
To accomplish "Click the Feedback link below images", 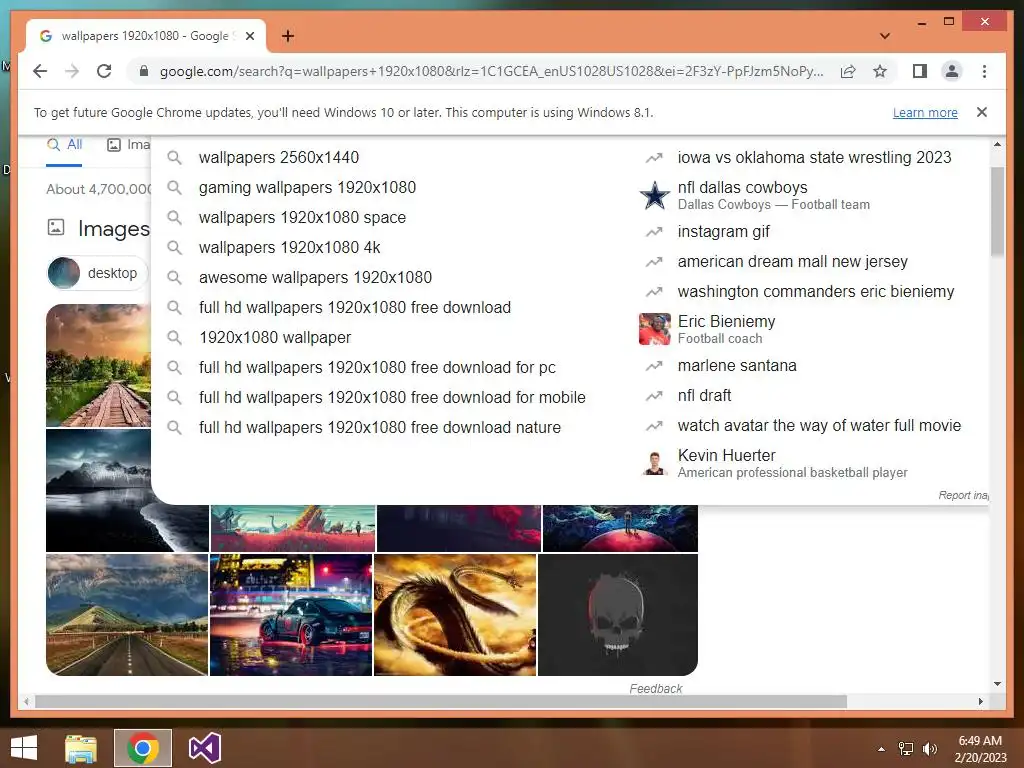I will [656, 688].
